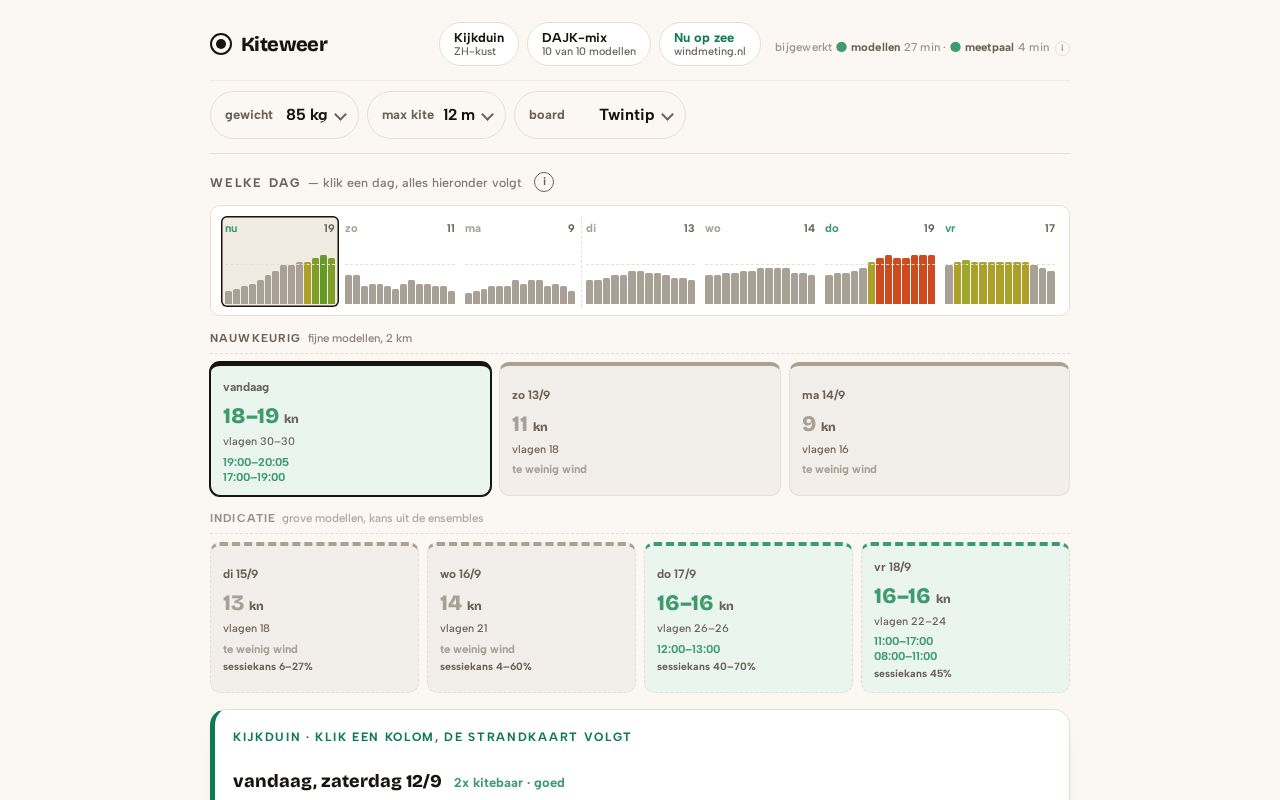1280x800 pixels.
Task: Select the 'ma' day bar chart
Action: click(520, 261)
